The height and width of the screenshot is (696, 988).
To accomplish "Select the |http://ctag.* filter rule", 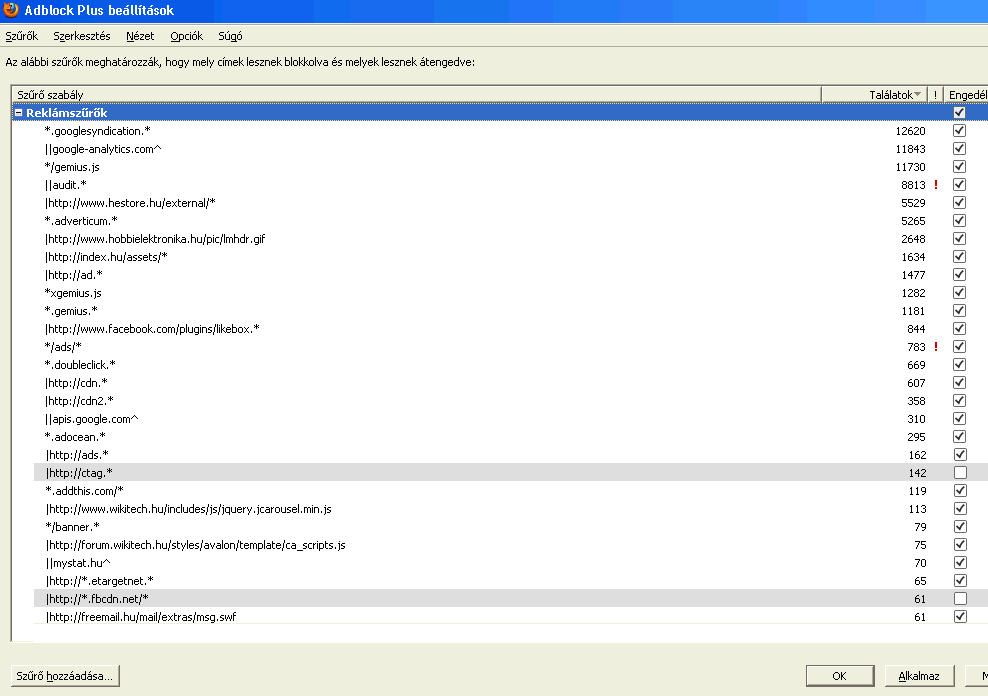I will 79,472.
